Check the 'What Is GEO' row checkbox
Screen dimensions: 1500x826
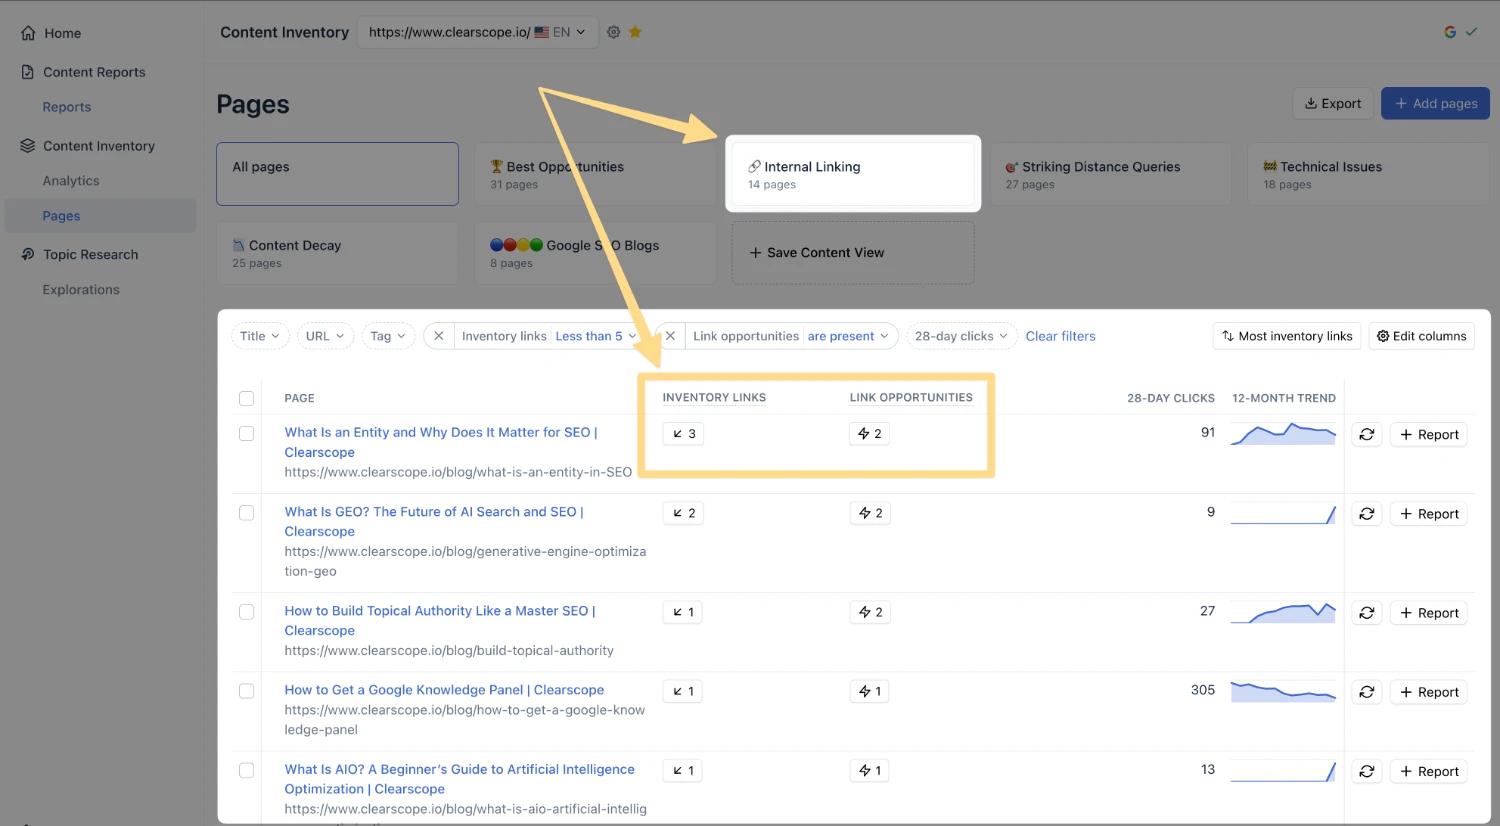(x=246, y=512)
